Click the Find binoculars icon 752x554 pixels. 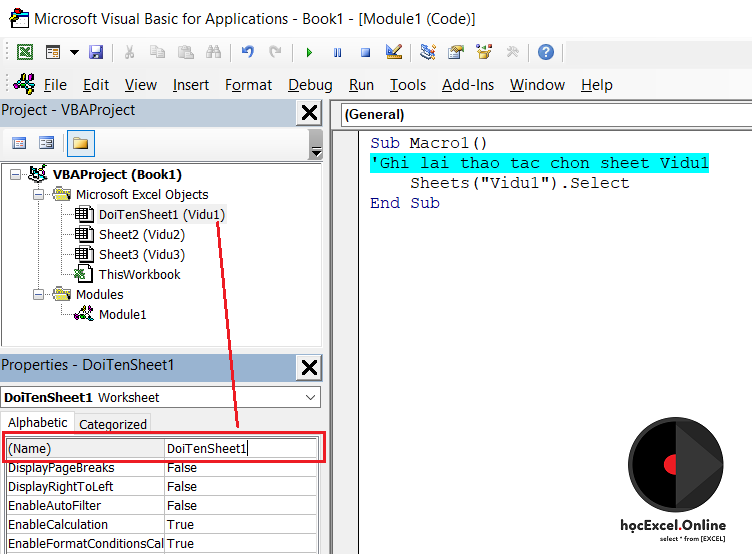click(213, 52)
